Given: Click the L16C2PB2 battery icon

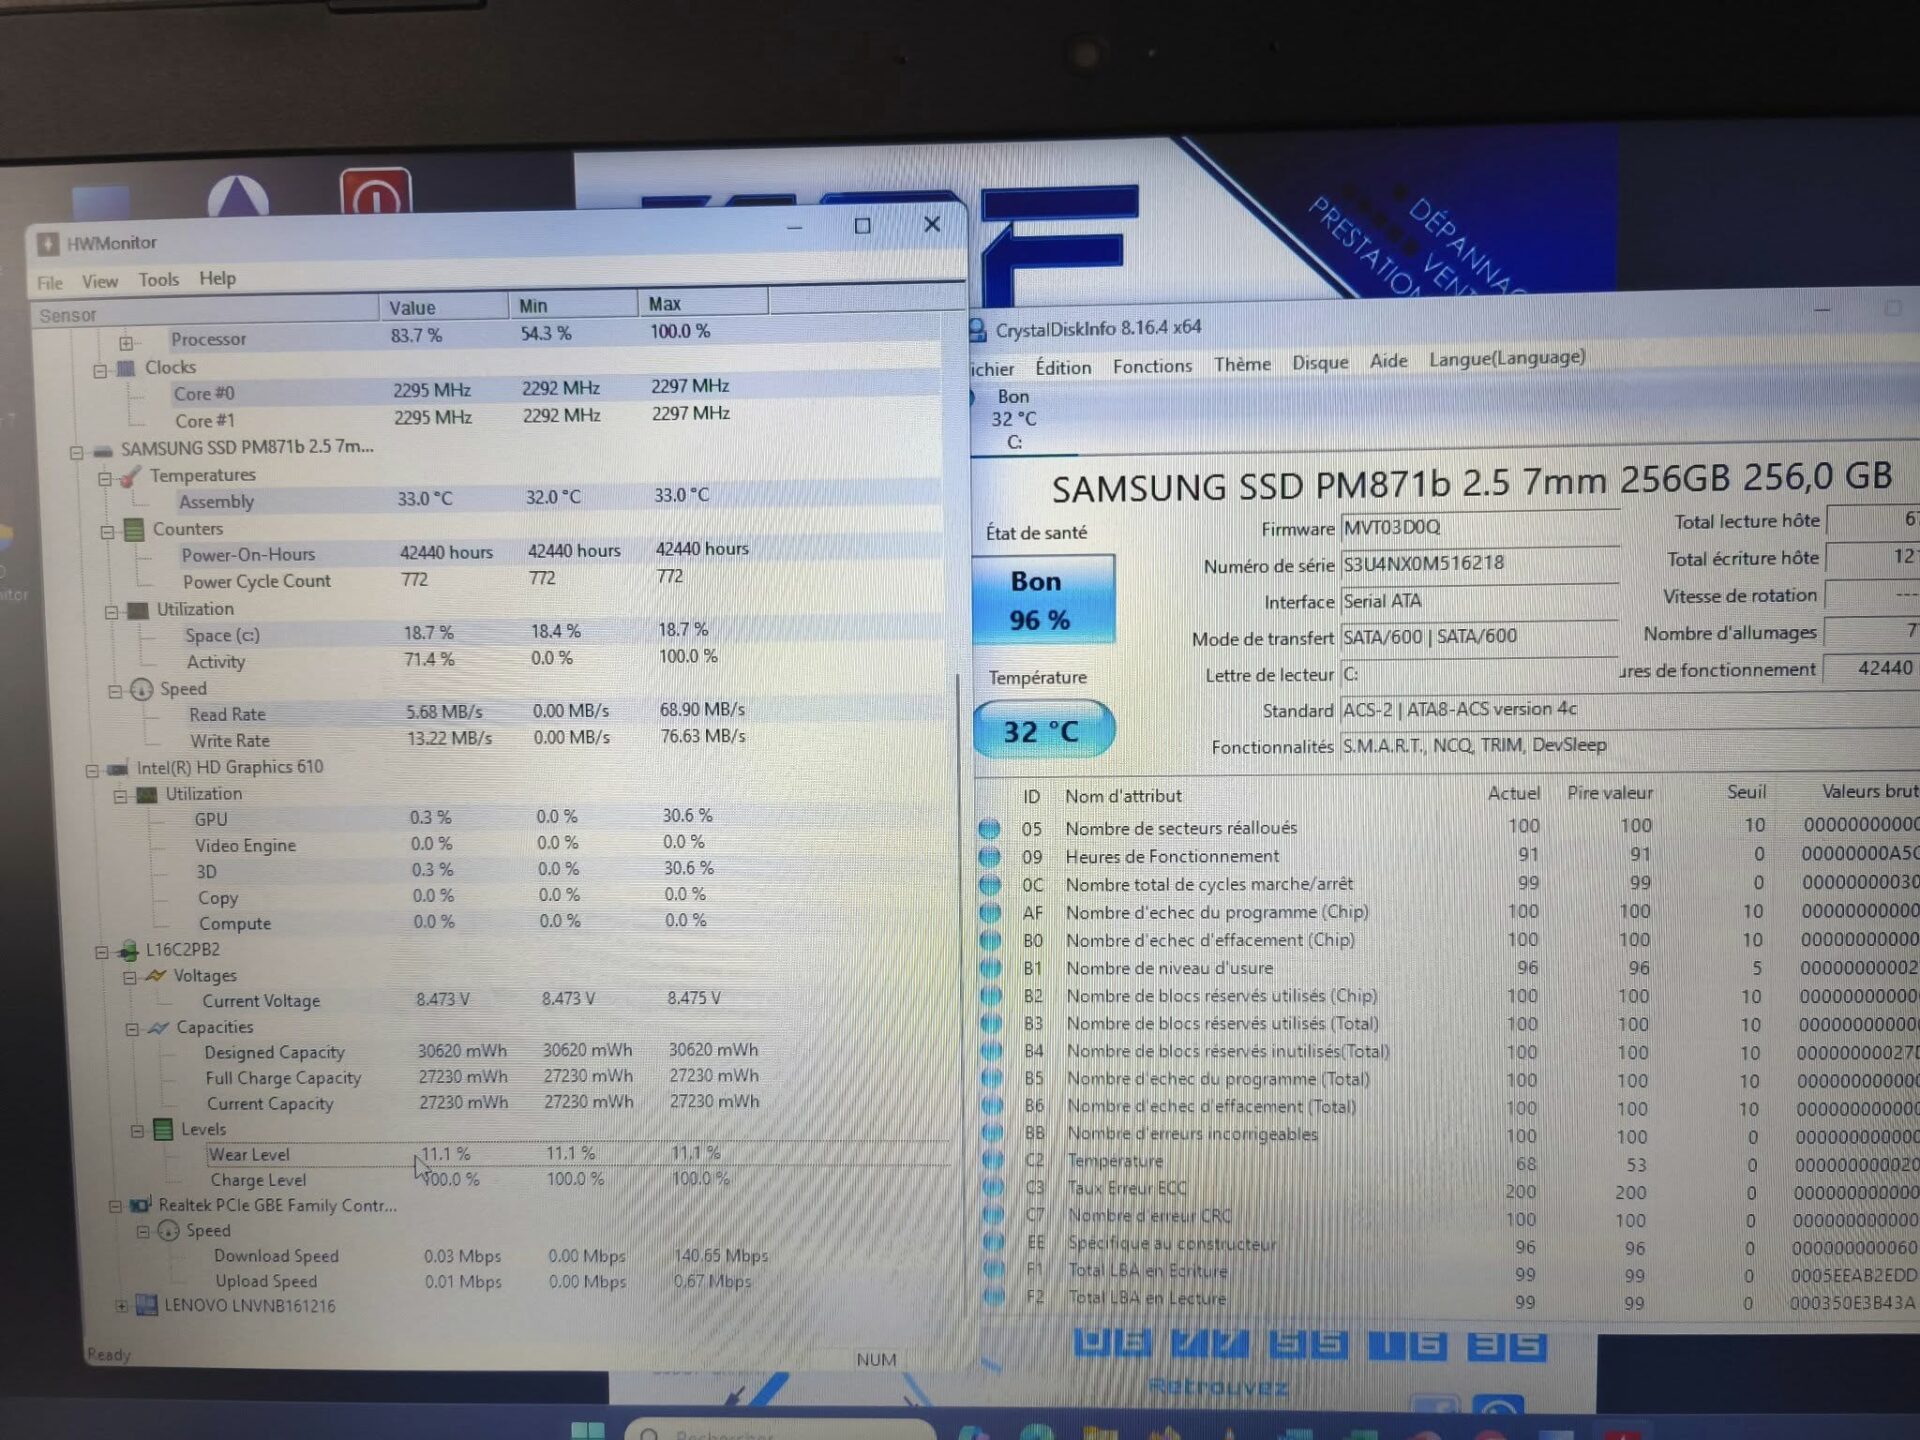Looking at the screenshot, I should click(128, 951).
